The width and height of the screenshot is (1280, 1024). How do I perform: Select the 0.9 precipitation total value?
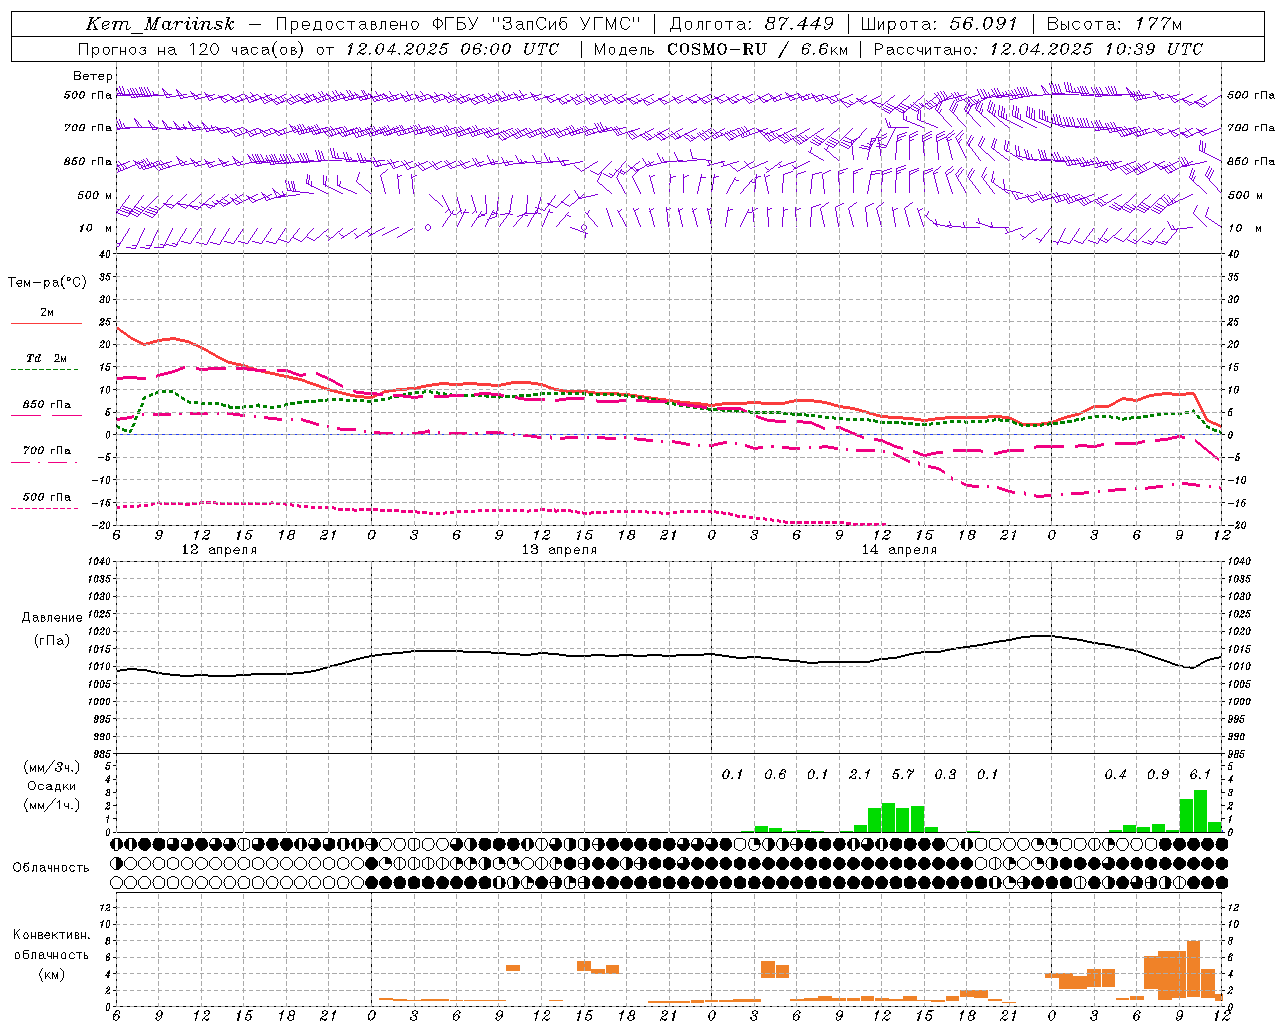click(1158, 774)
